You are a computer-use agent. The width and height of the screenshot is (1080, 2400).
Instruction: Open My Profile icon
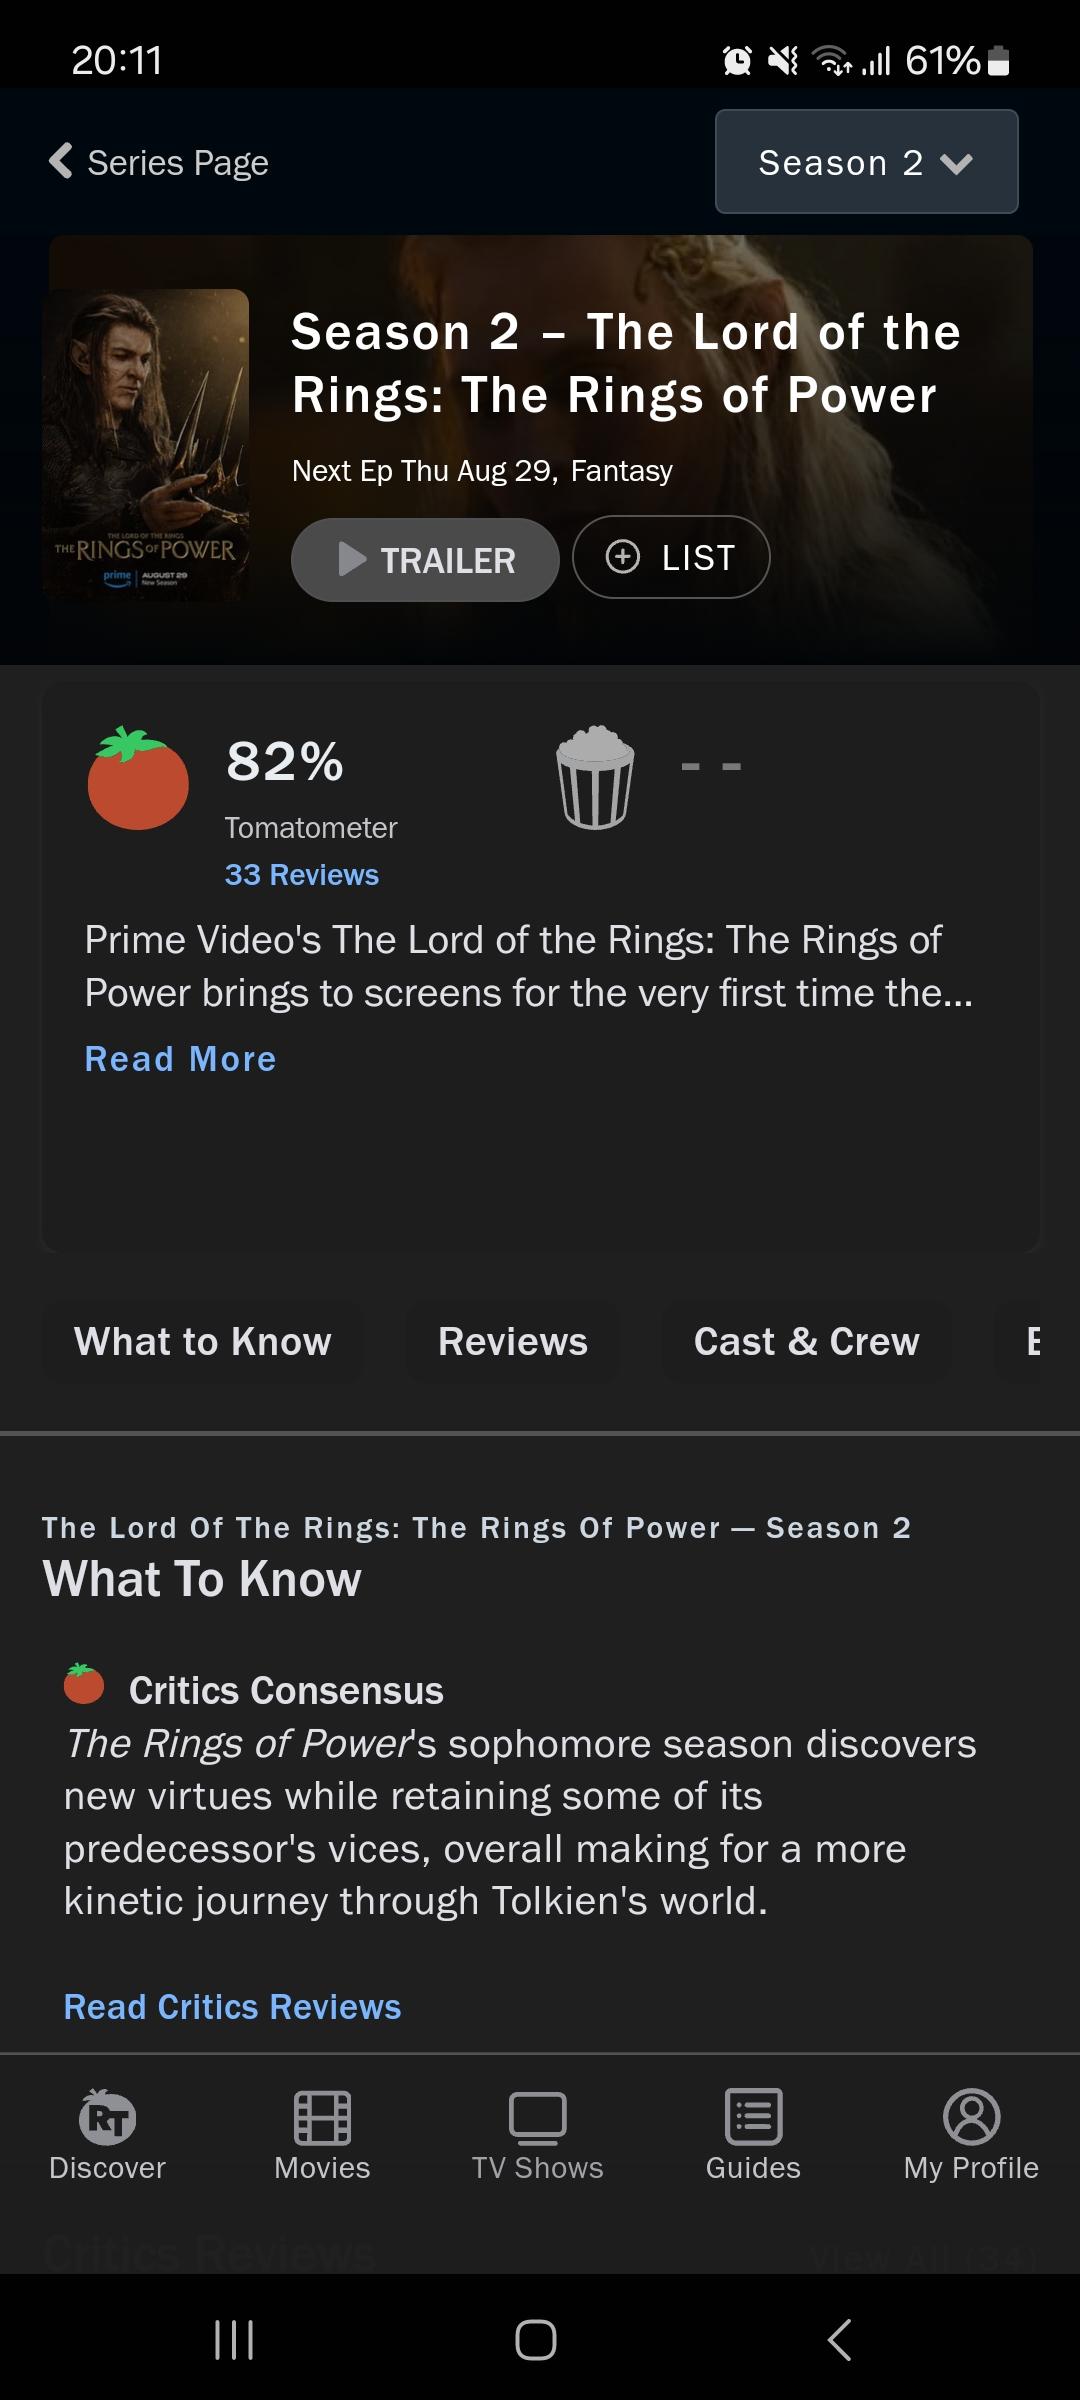tap(971, 2117)
